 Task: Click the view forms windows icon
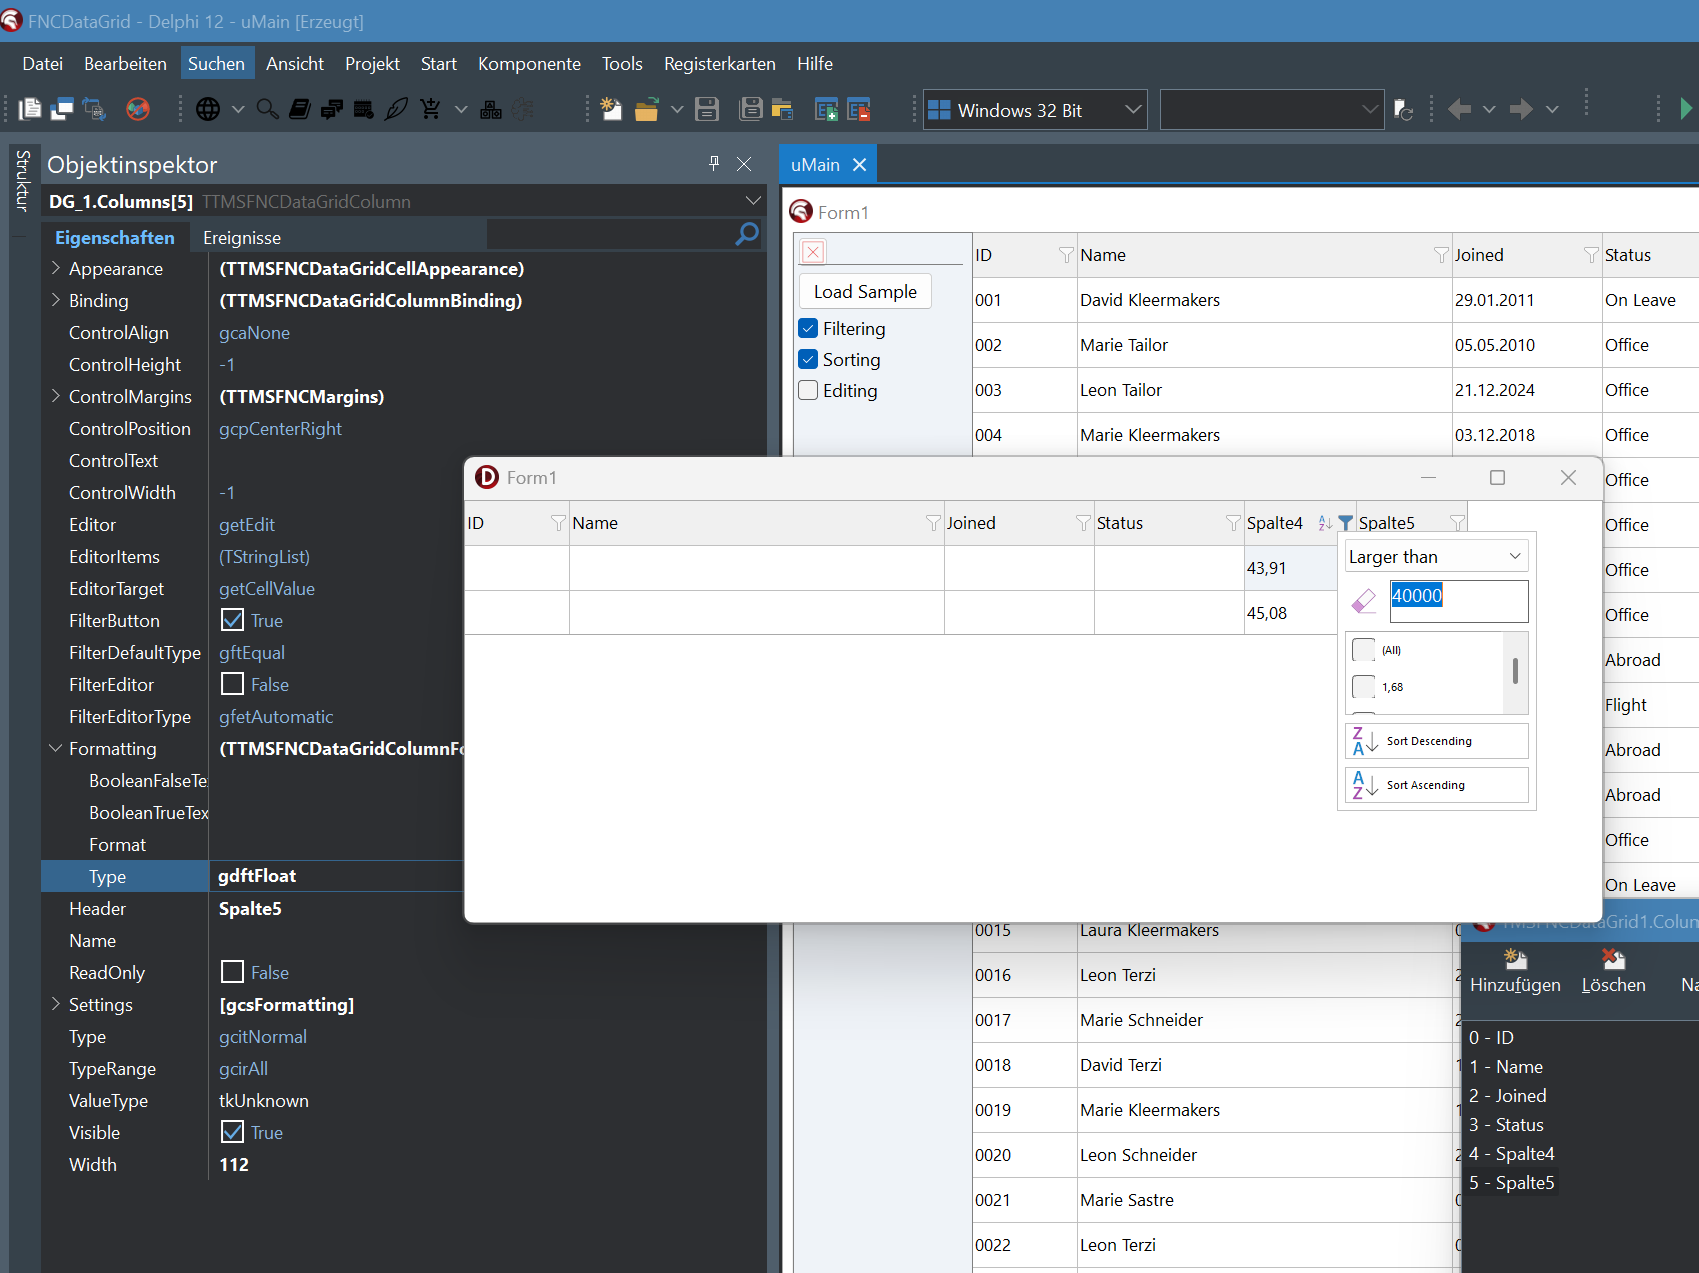tap(62, 109)
